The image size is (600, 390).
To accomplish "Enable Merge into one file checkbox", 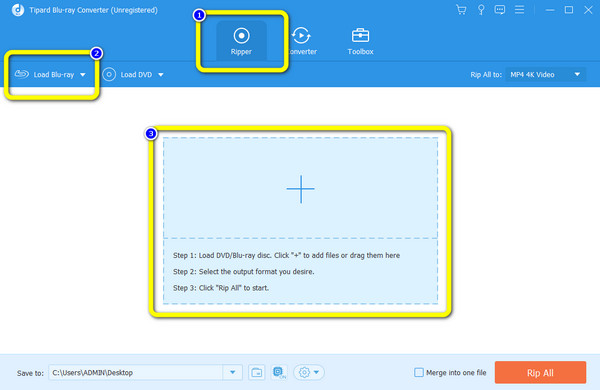I will pos(419,372).
